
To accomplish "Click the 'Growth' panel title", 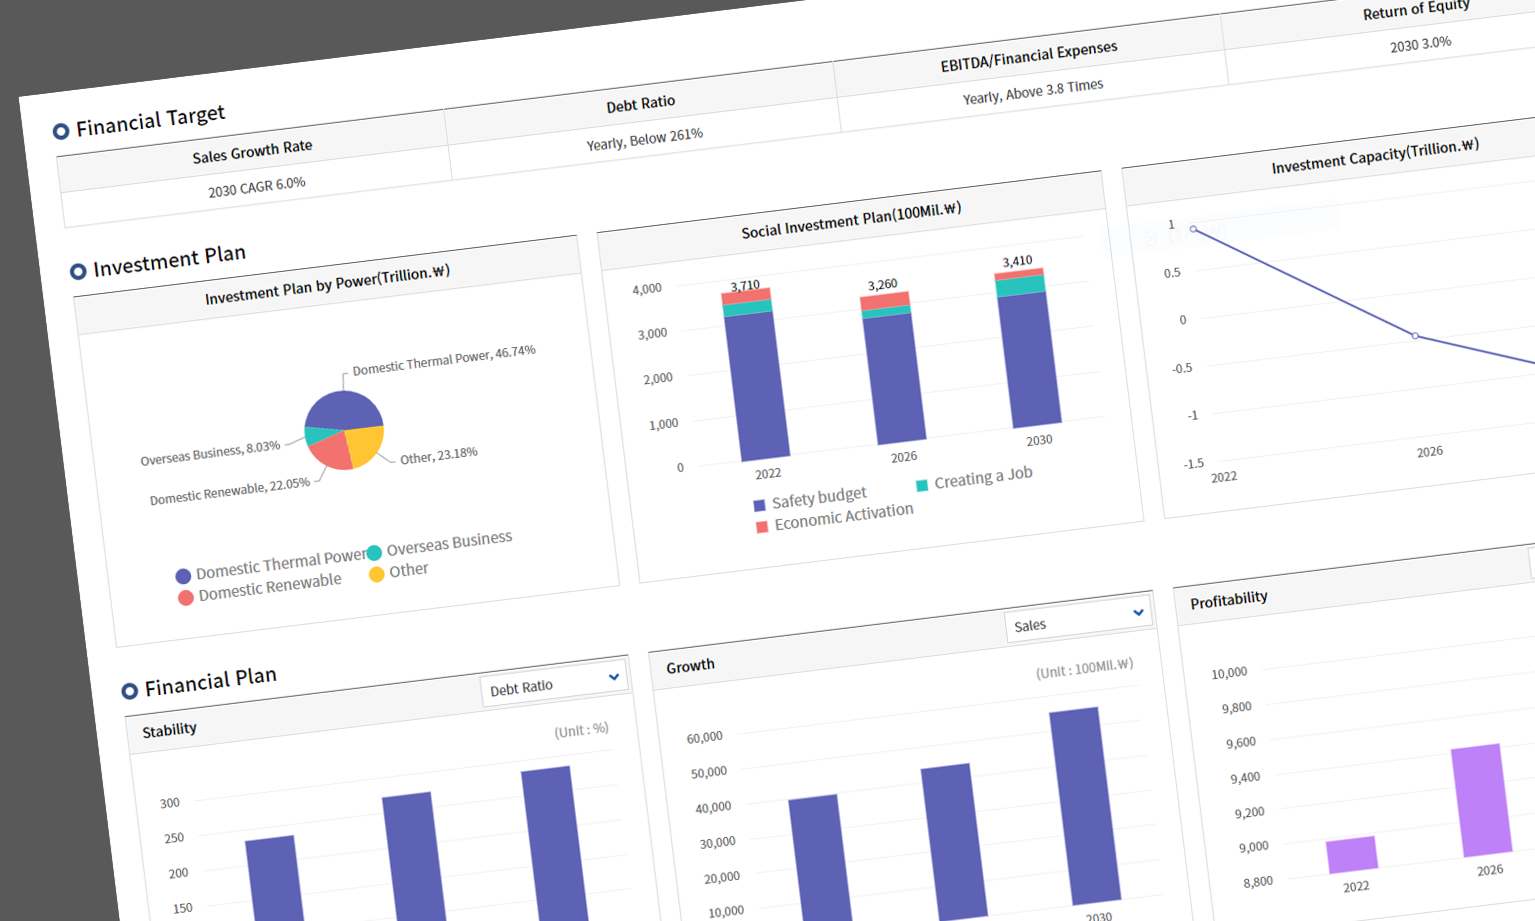I will [x=690, y=666].
